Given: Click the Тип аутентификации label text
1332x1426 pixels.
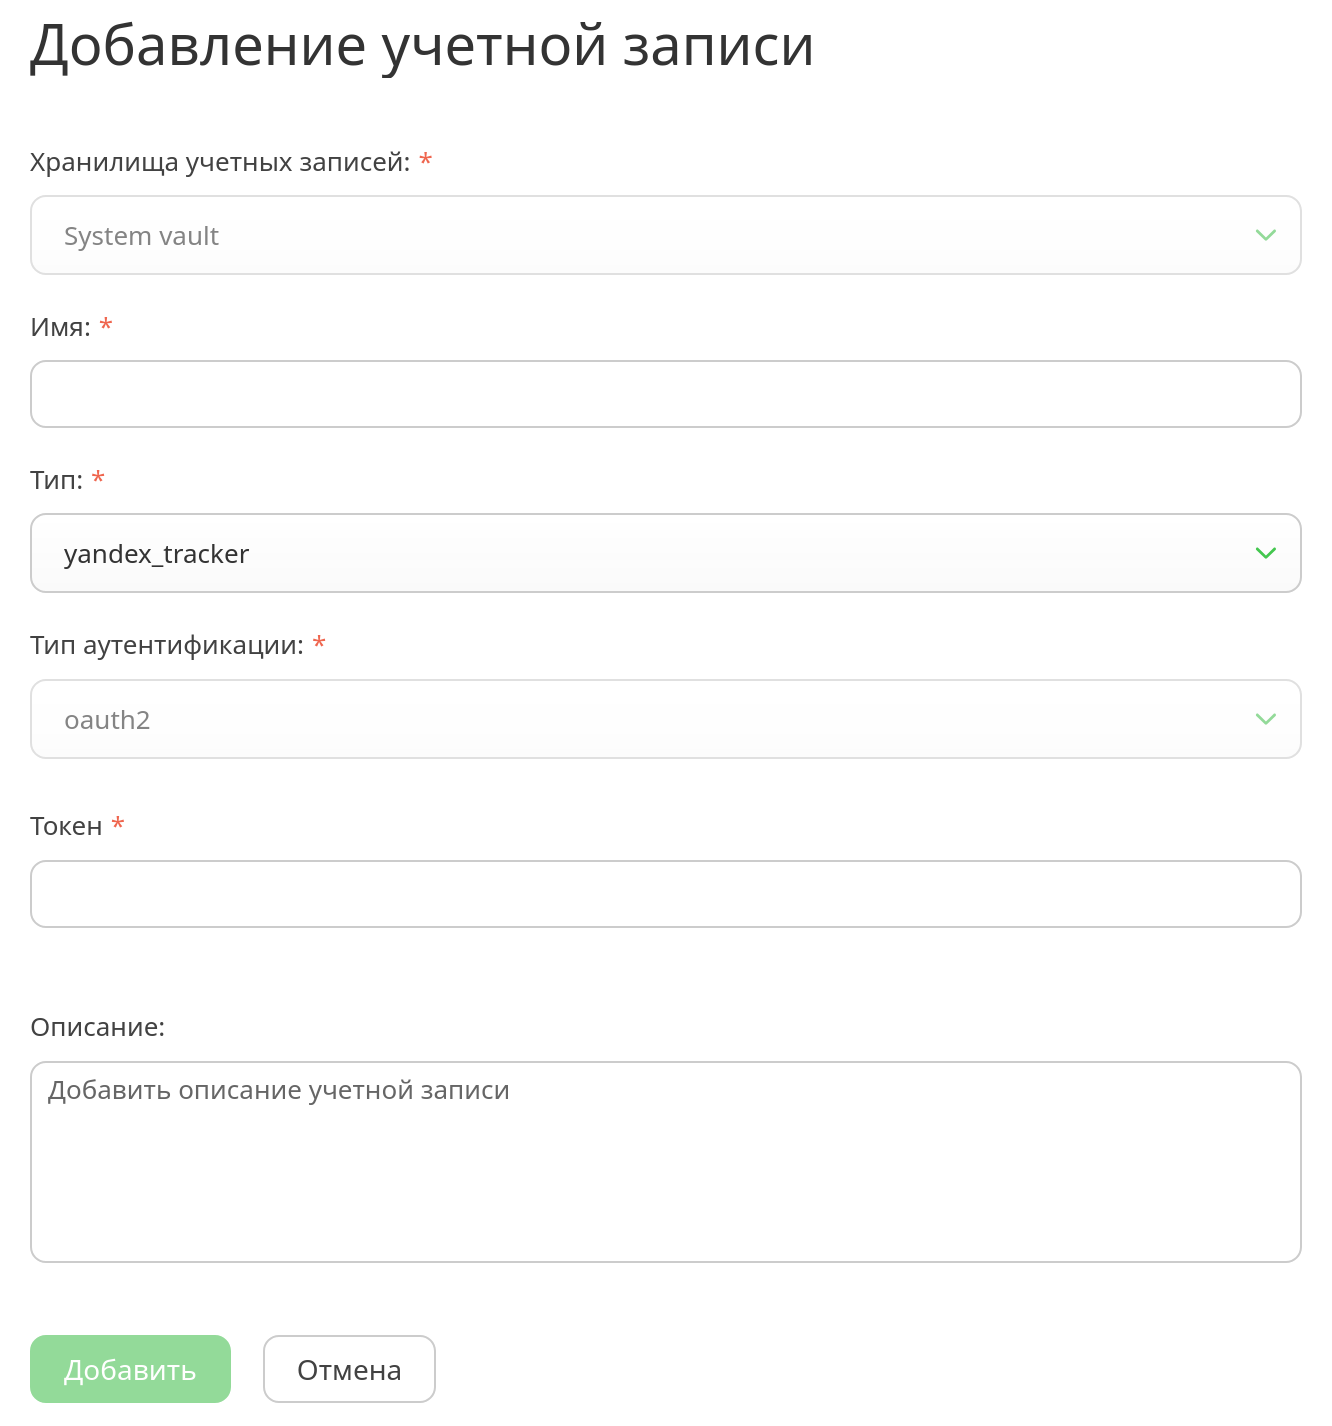Looking at the screenshot, I should point(167,645).
